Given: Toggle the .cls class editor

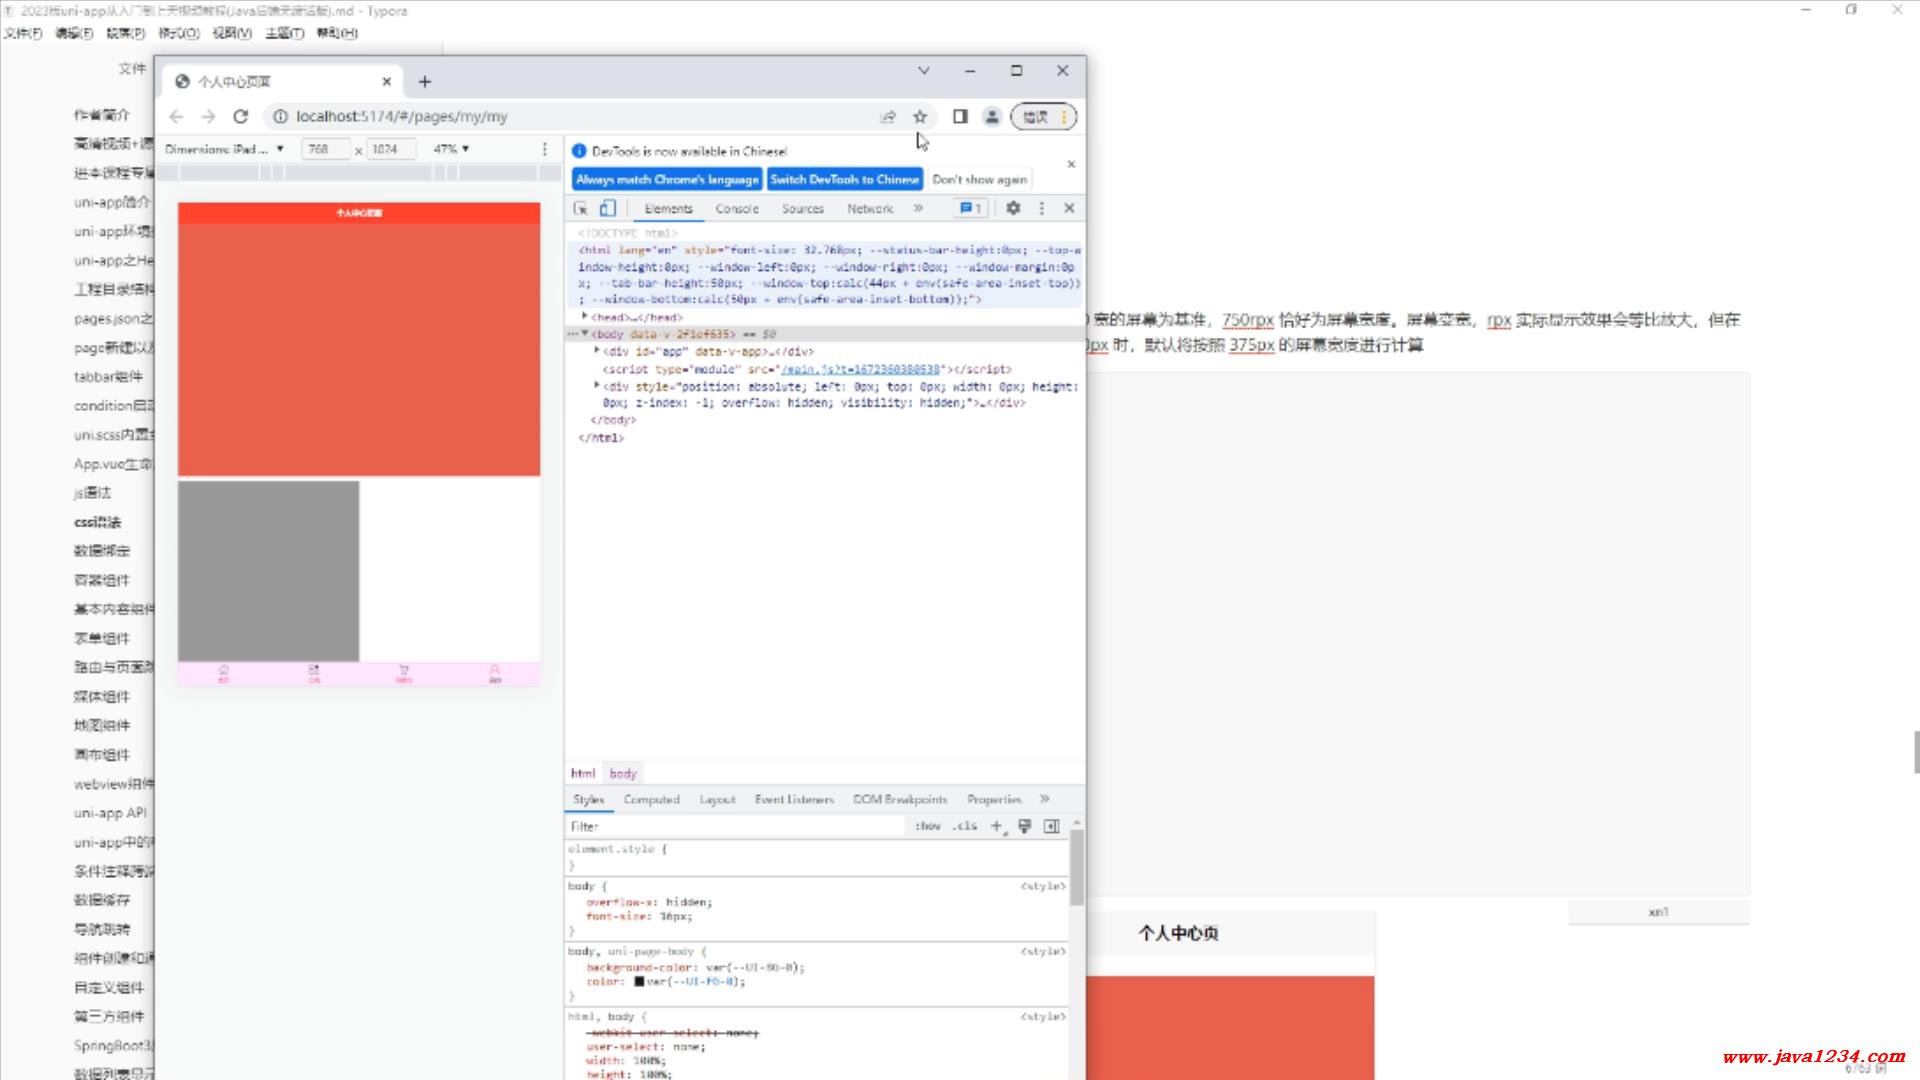Looking at the screenshot, I should pos(965,827).
